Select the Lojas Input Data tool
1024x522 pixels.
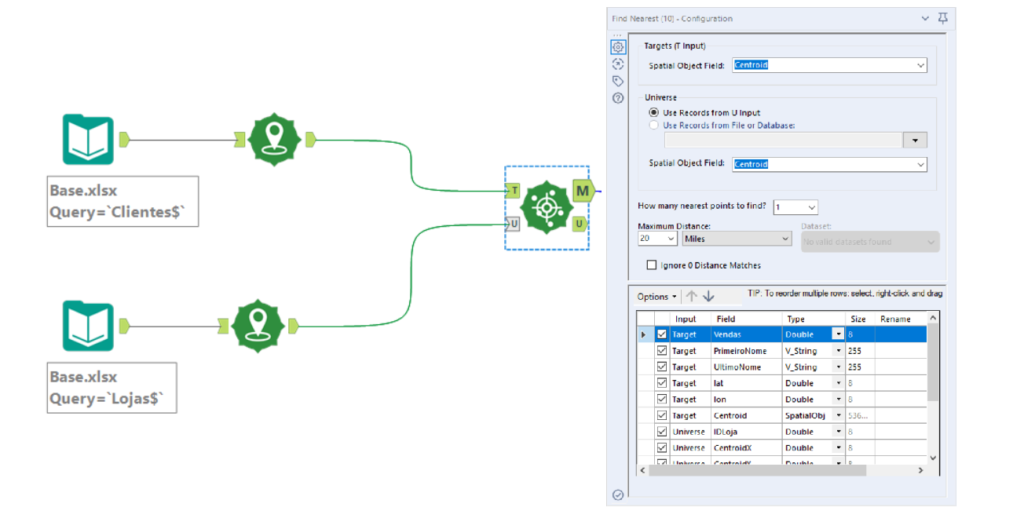[88, 326]
